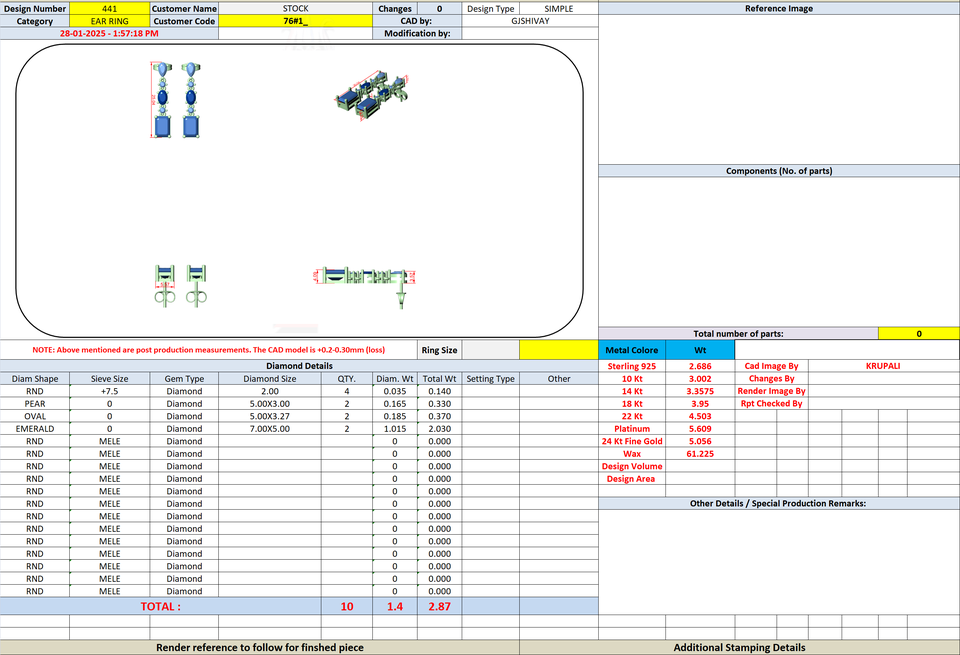Image resolution: width=960 pixels, height=655 pixels.
Task: Select the Category cell EAR RING
Action: pos(110,21)
